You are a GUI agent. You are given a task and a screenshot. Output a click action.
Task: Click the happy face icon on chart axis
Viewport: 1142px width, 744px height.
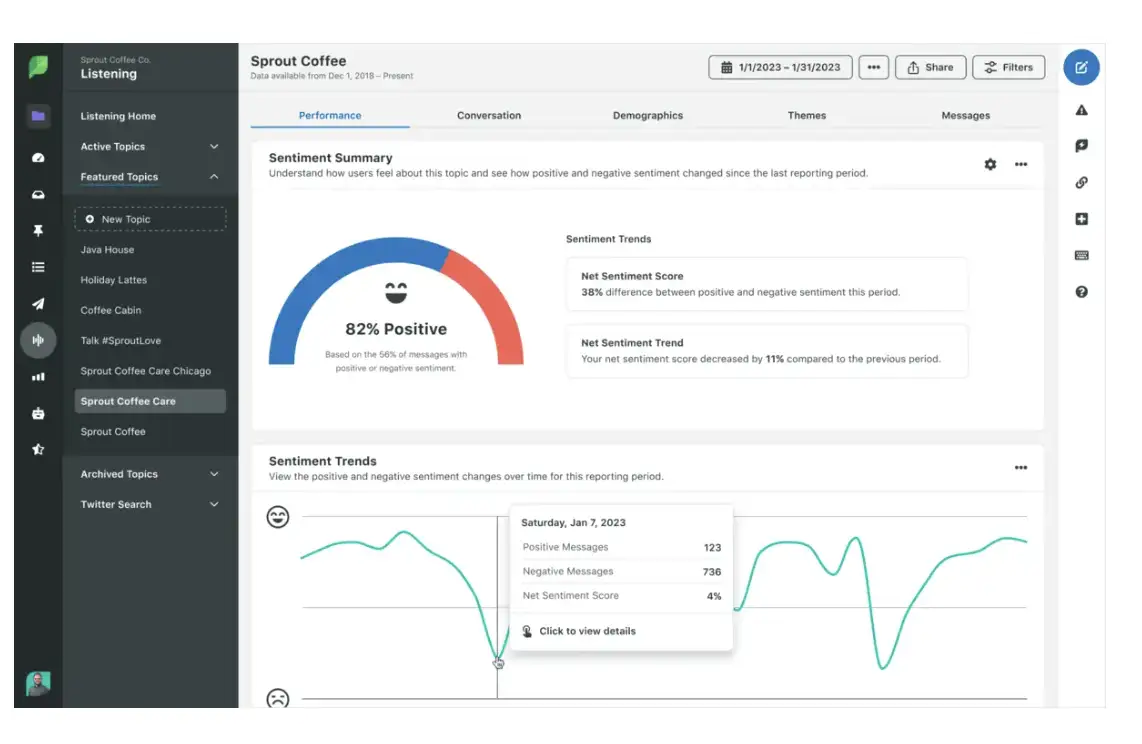(277, 517)
